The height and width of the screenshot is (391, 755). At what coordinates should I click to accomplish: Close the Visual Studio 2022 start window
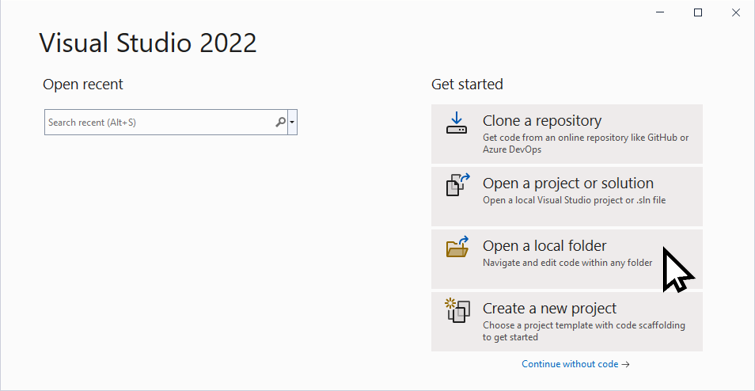[x=736, y=13]
